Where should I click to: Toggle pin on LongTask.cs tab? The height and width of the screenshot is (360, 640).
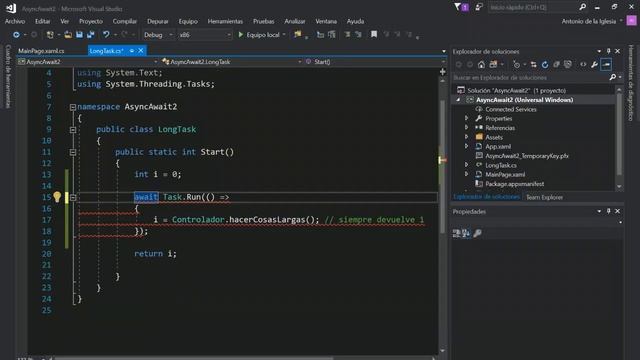click(132, 51)
